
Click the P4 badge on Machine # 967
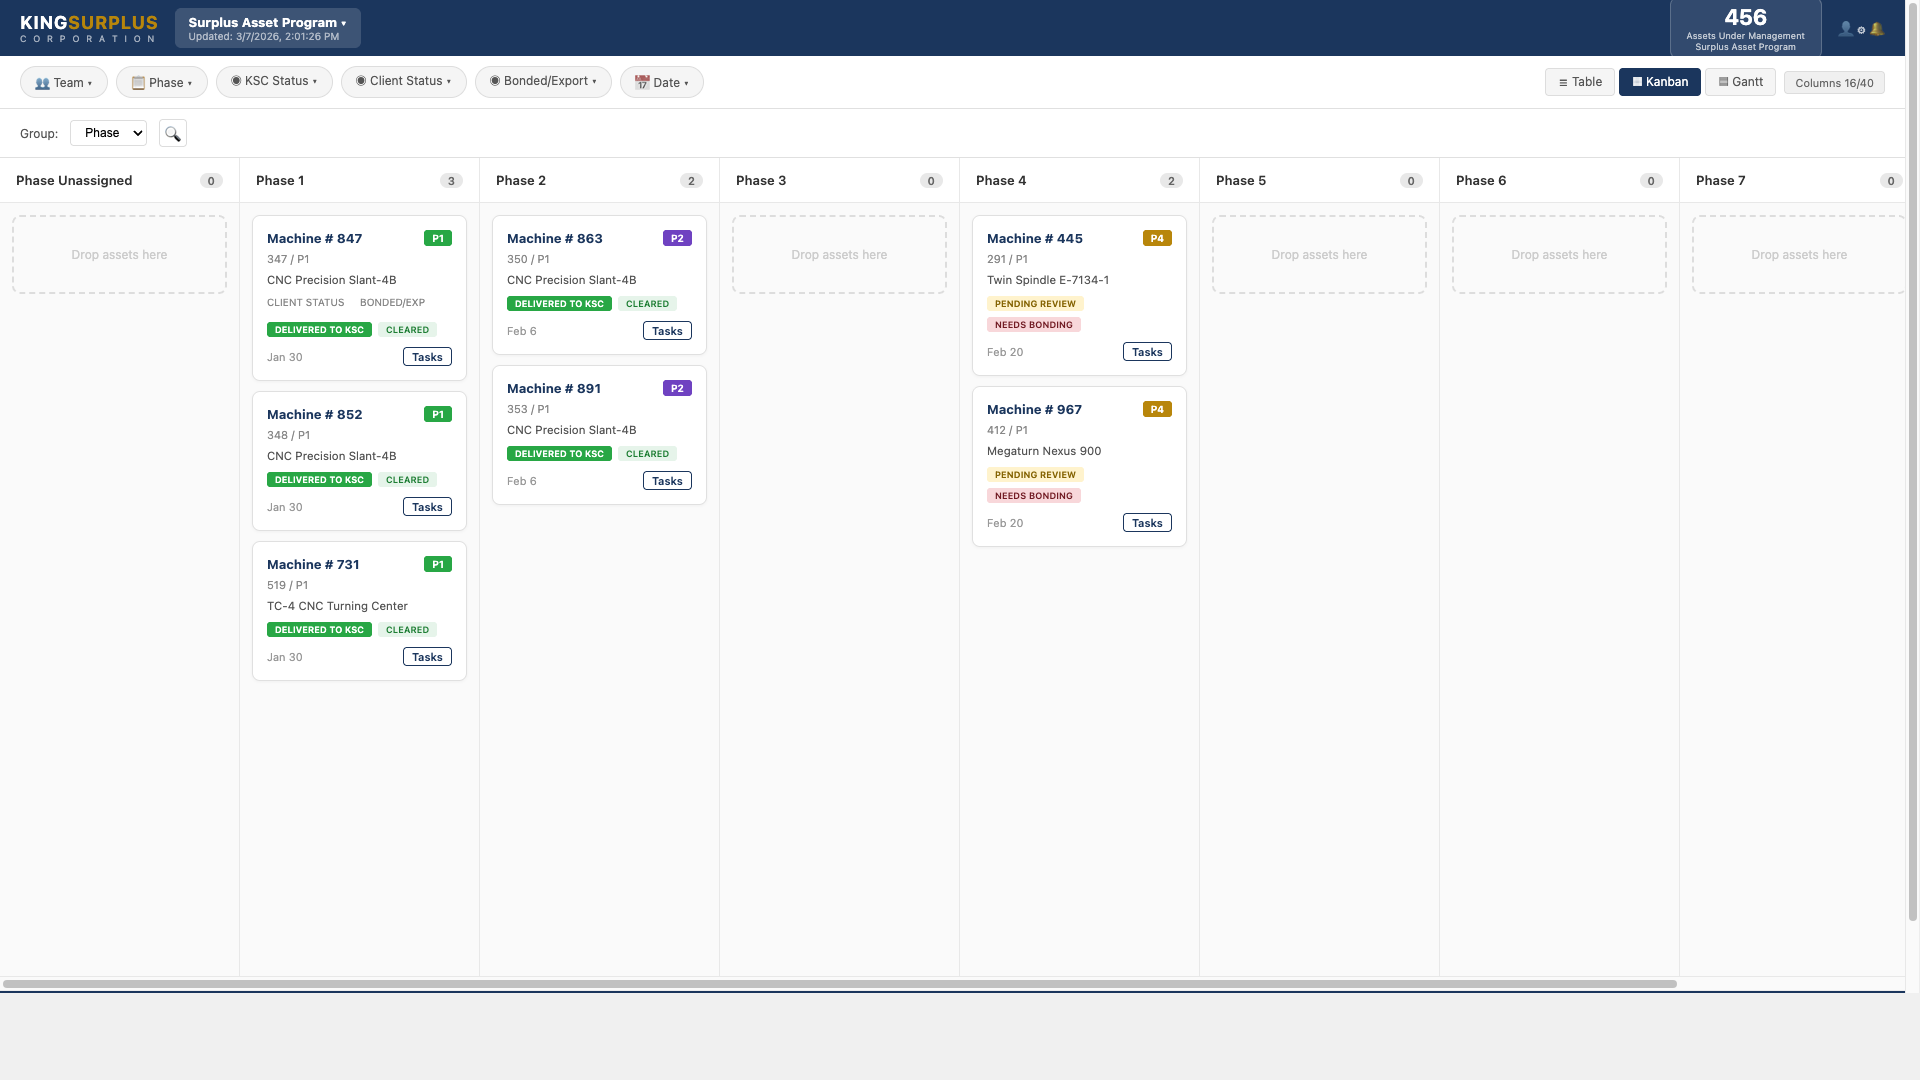(1156, 409)
